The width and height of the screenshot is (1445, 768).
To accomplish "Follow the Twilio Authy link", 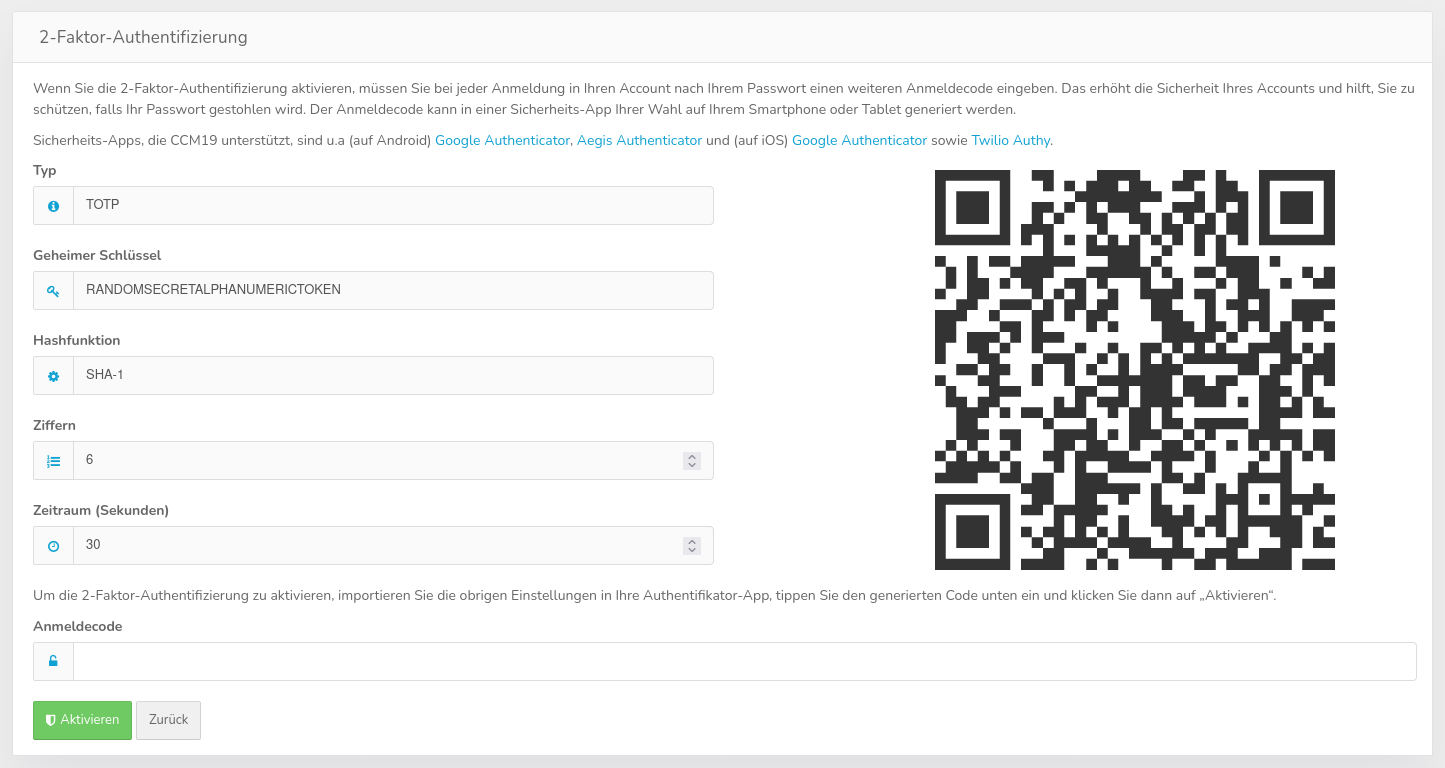I will point(1010,141).
